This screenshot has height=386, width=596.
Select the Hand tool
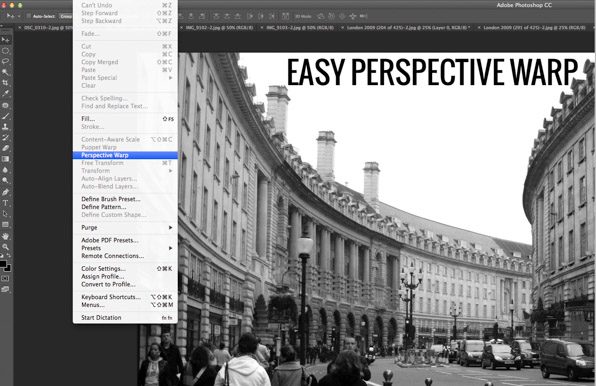point(5,236)
